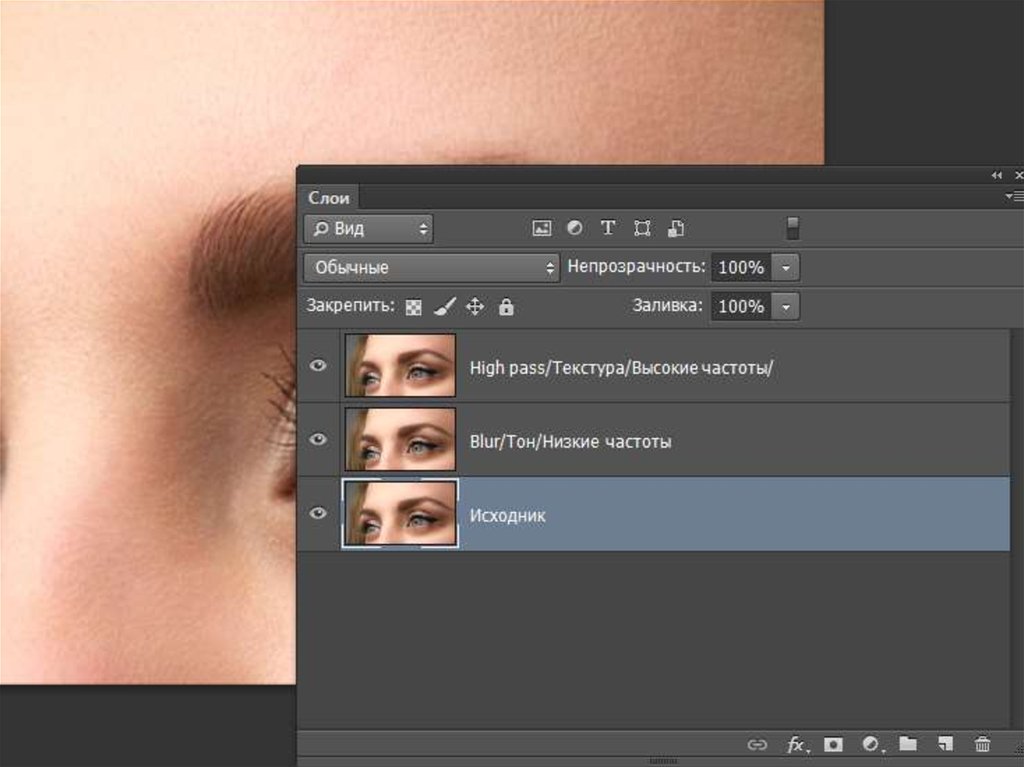Hide the High pass layer with eye icon
The height and width of the screenshot is (767, 1024).
318,366
